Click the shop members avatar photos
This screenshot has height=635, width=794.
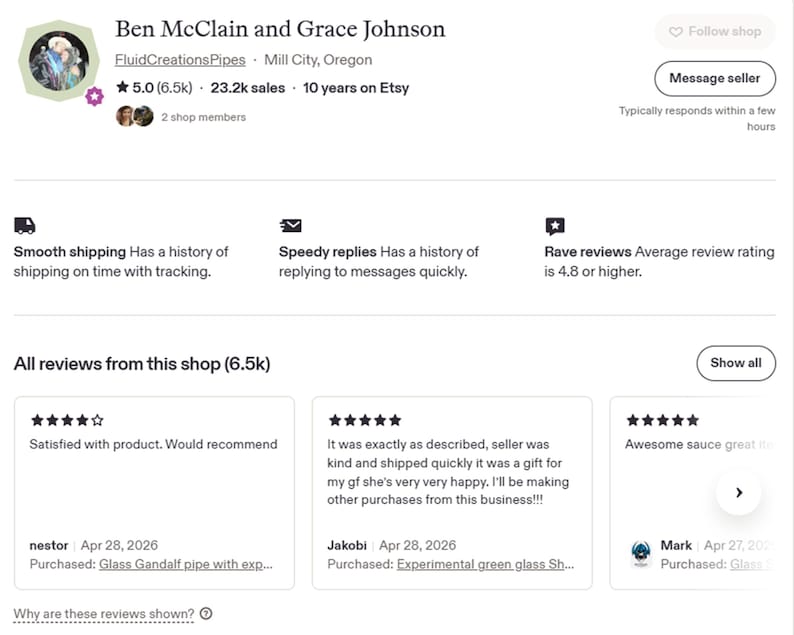[x=135, y=116]
